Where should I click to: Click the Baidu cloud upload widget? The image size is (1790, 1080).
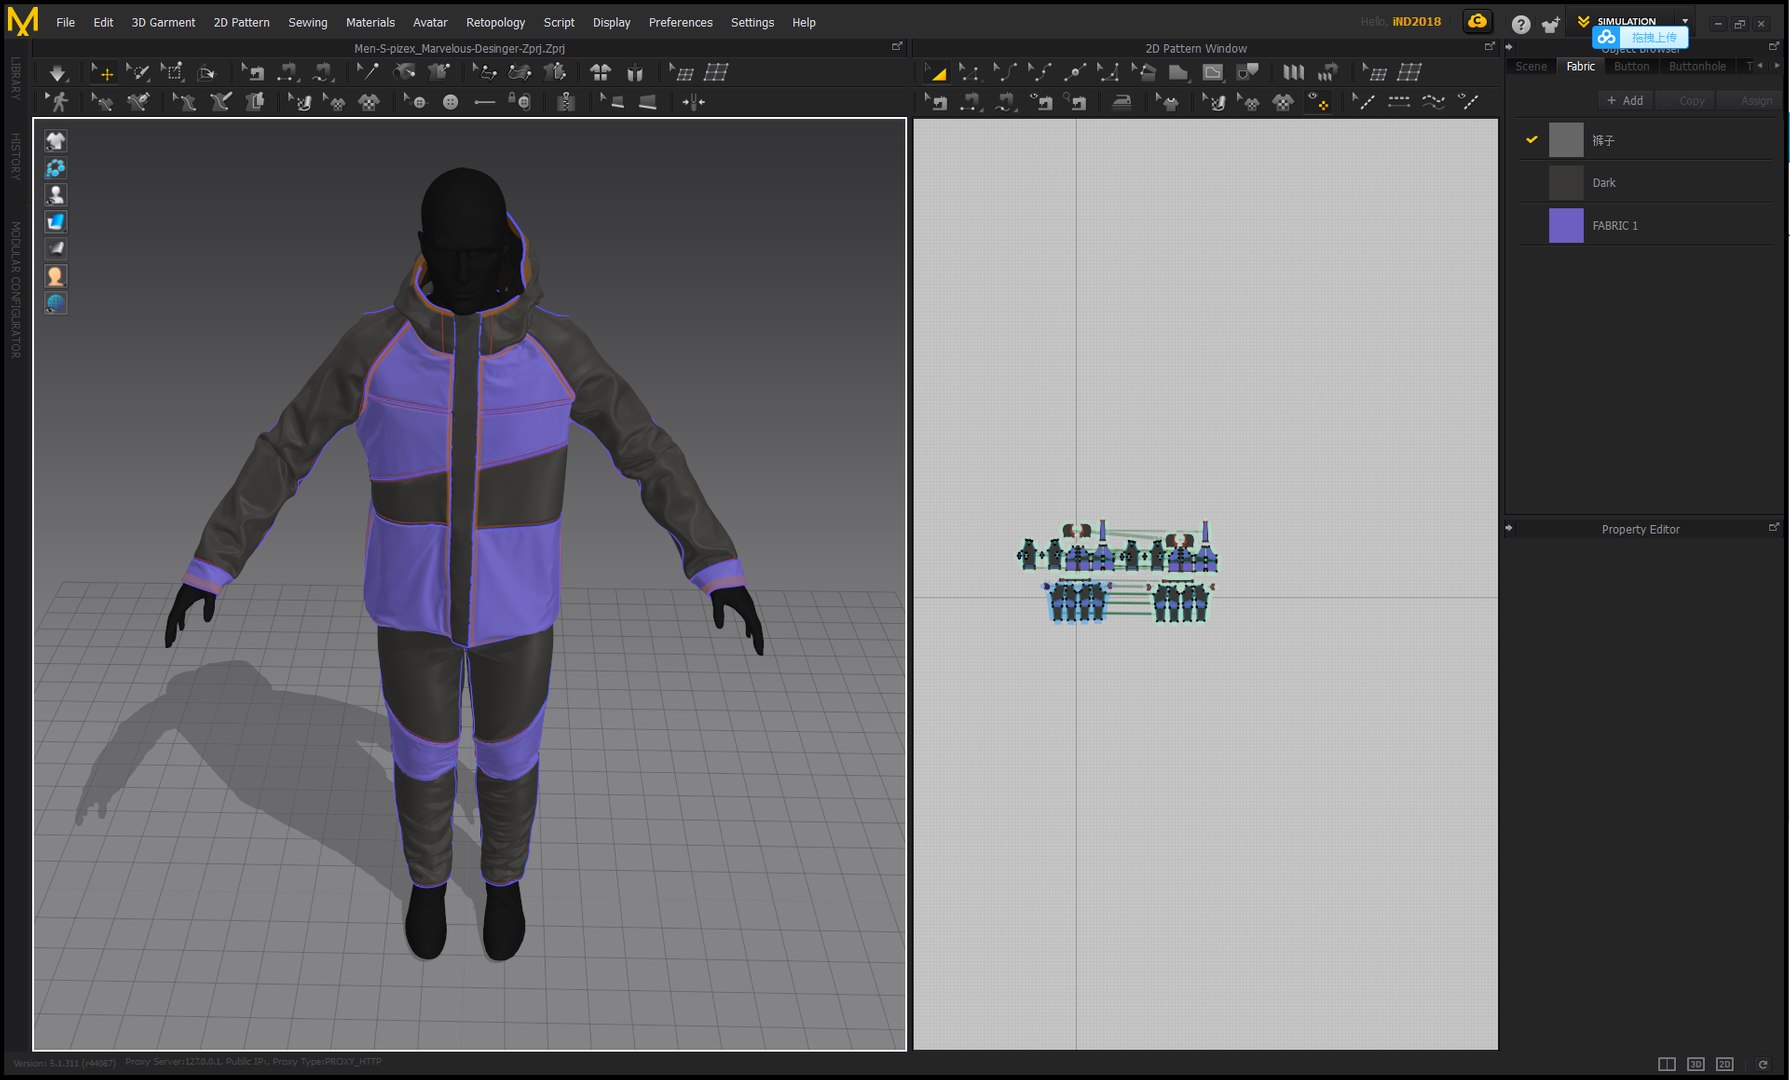click(x=1640, y=37)
